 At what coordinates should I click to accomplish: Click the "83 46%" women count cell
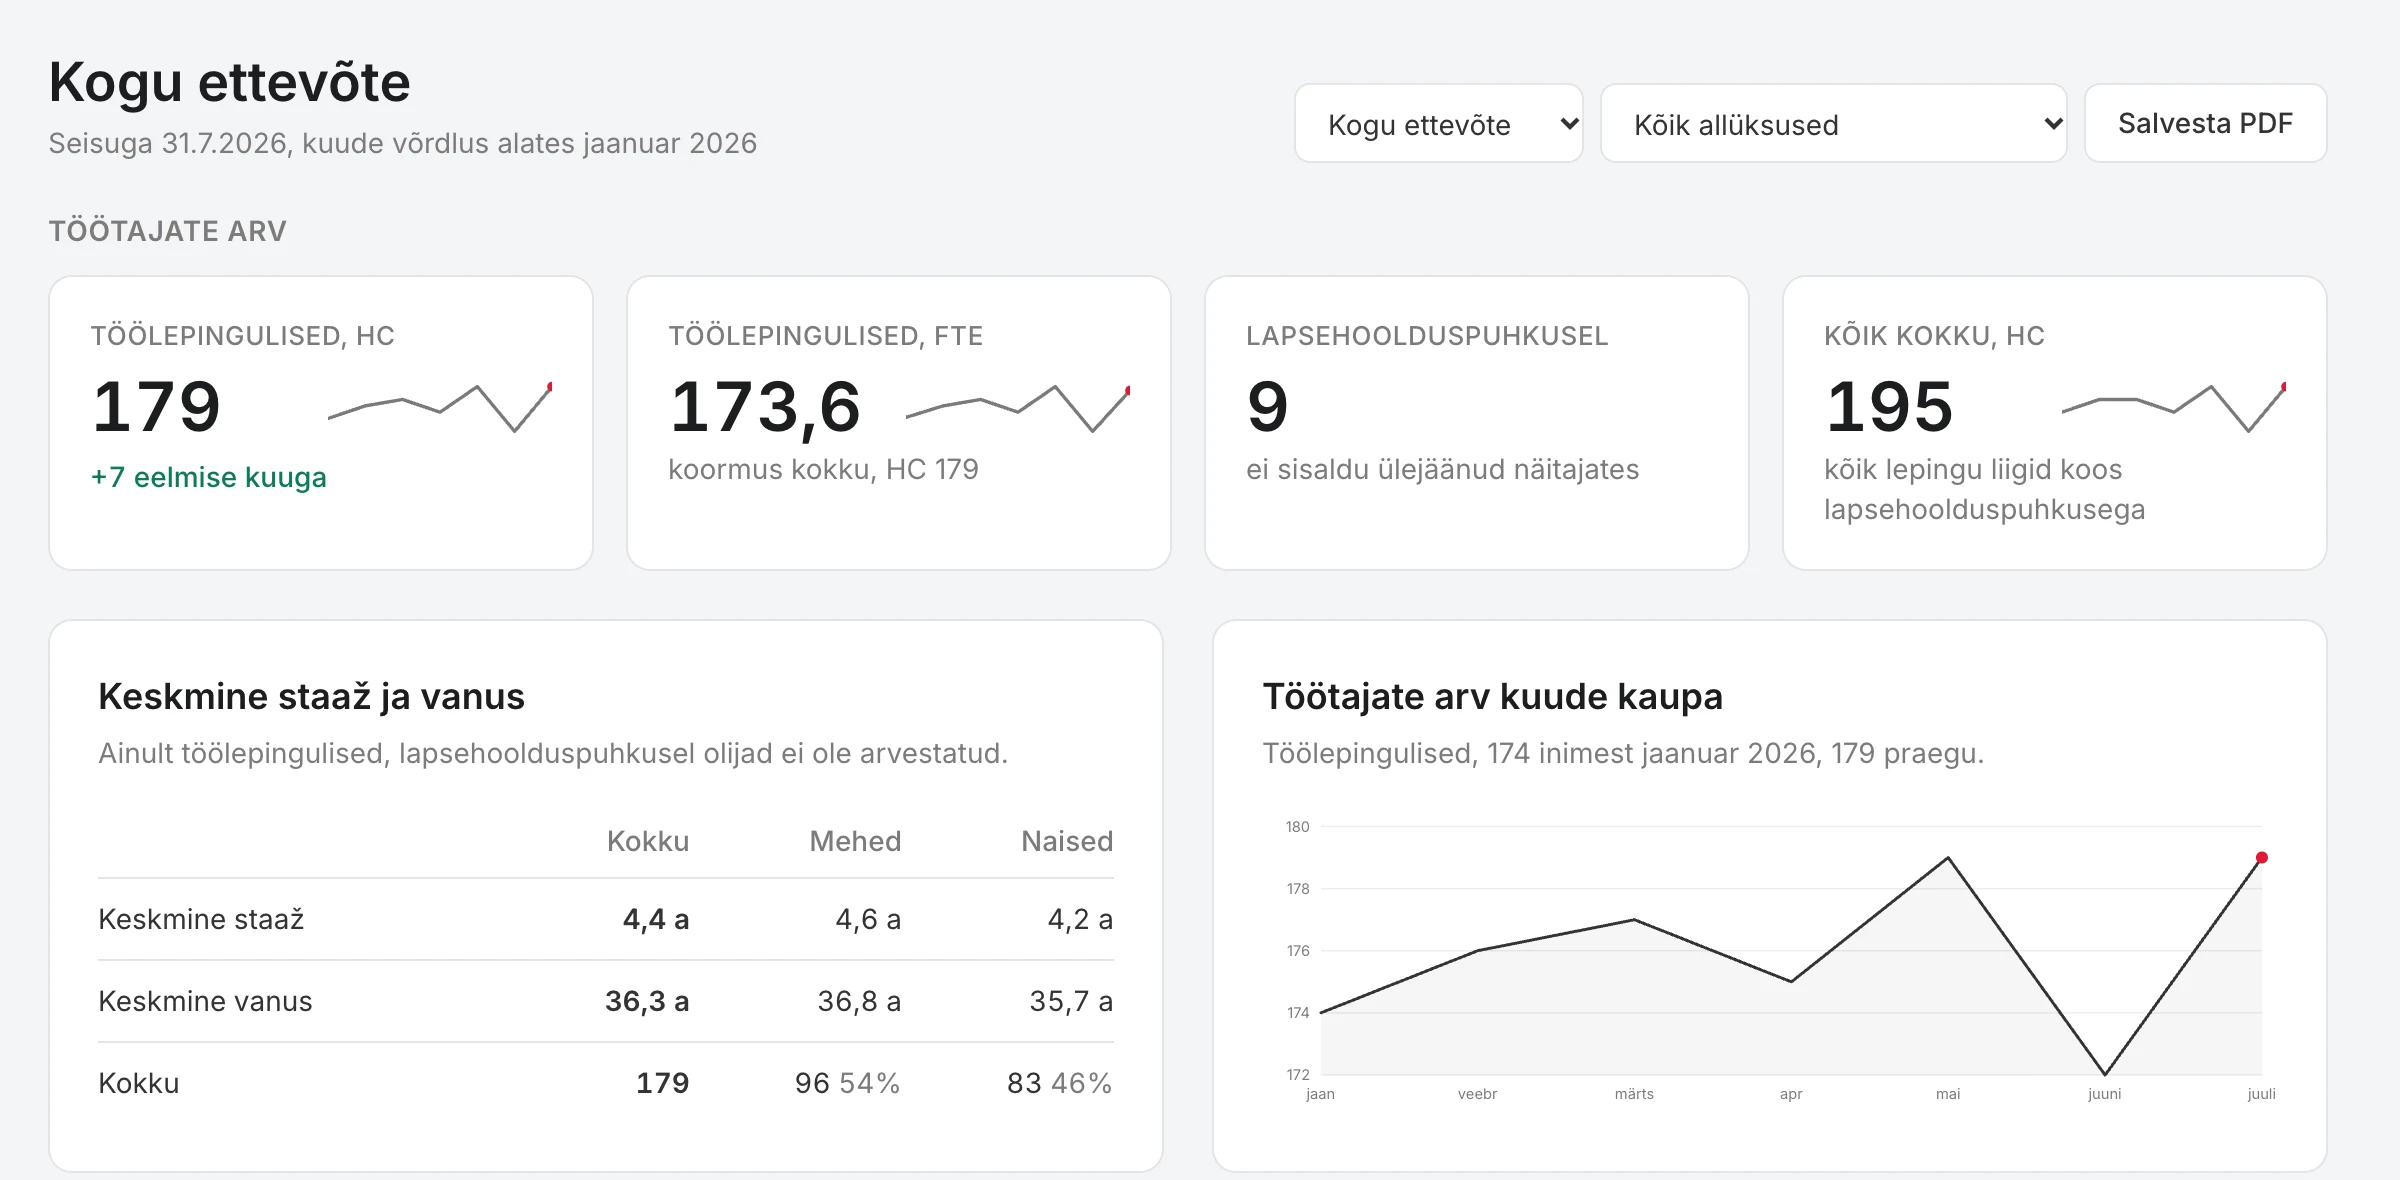1060,1083
